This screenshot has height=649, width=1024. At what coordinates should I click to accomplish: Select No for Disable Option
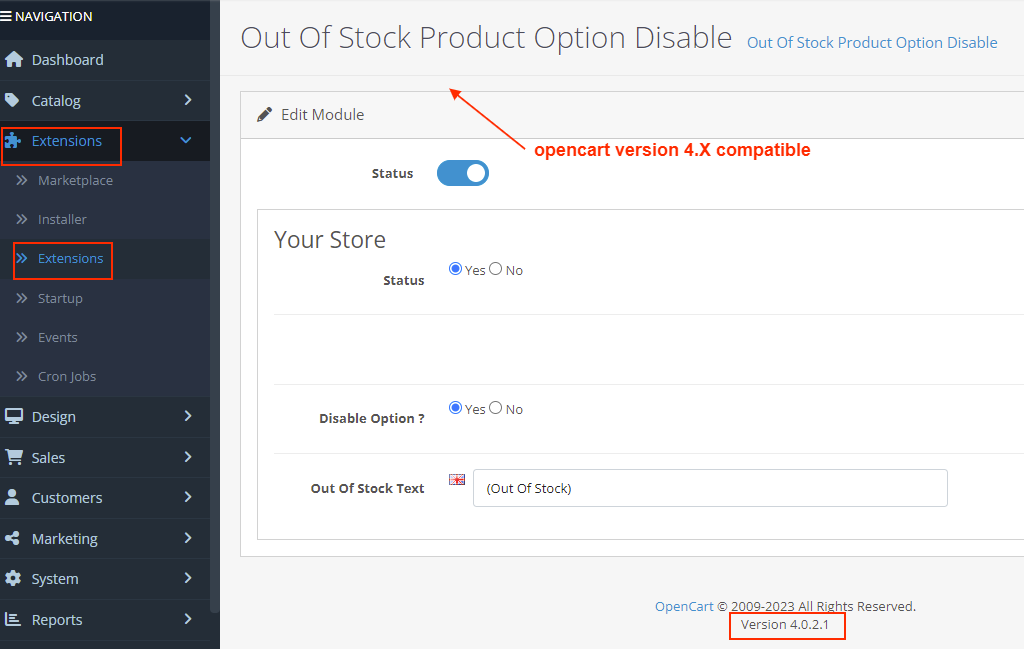click(x=496, y=408)
